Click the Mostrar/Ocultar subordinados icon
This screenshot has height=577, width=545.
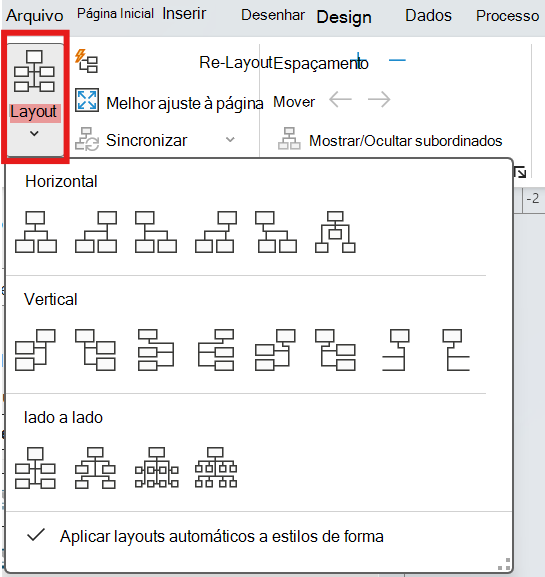click(x=289, y=139)
